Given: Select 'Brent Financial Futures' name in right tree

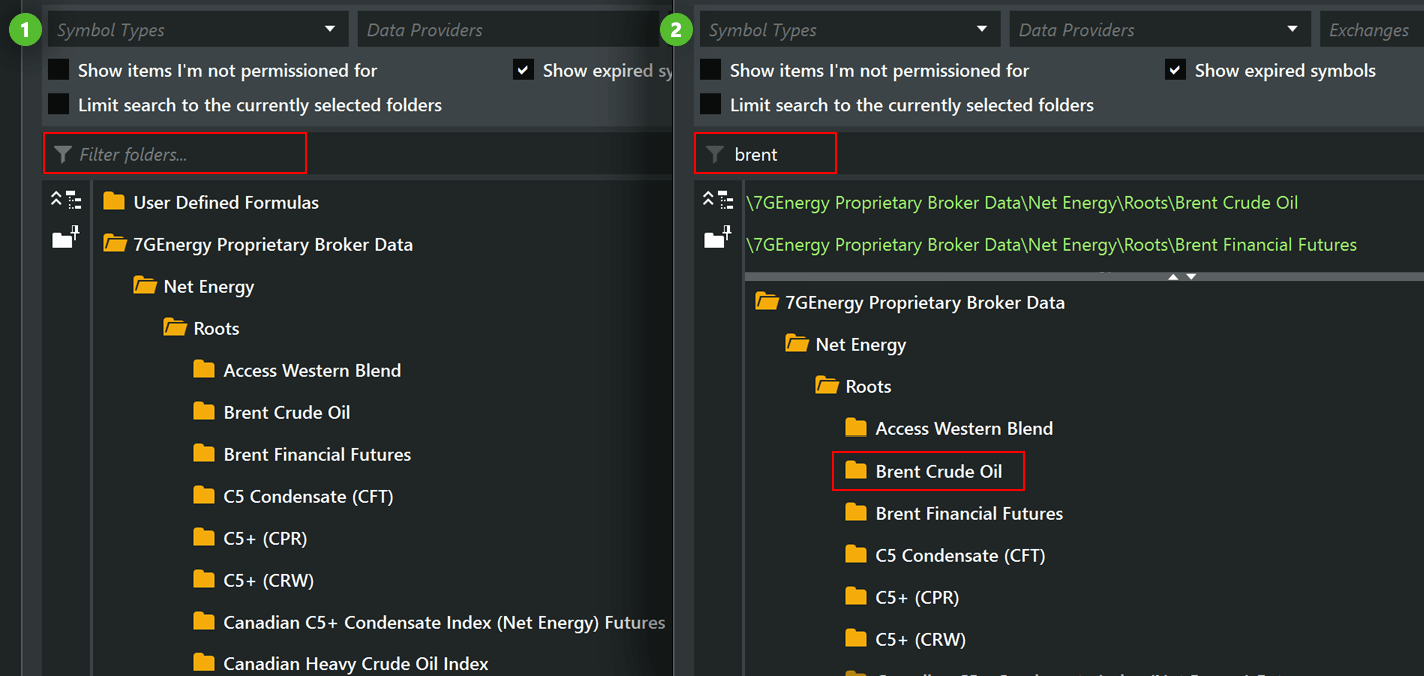Looking at the screenshot, I should coord(969,513).
